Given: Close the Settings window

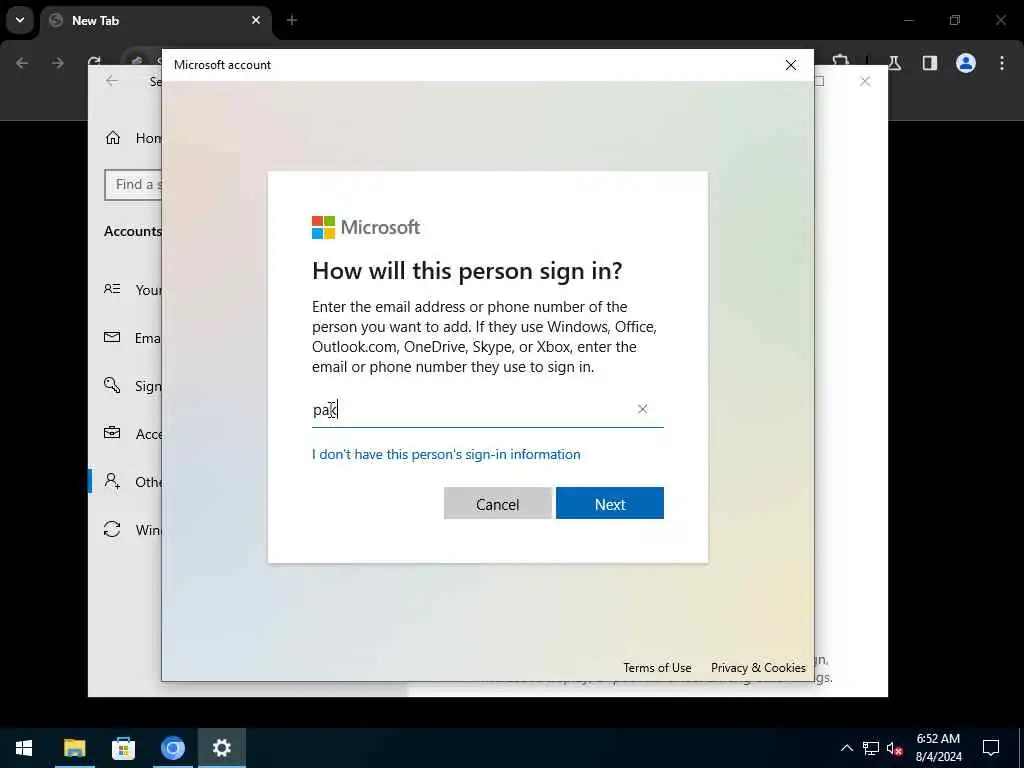Looking at the screenshot, I should coord(865,82).
